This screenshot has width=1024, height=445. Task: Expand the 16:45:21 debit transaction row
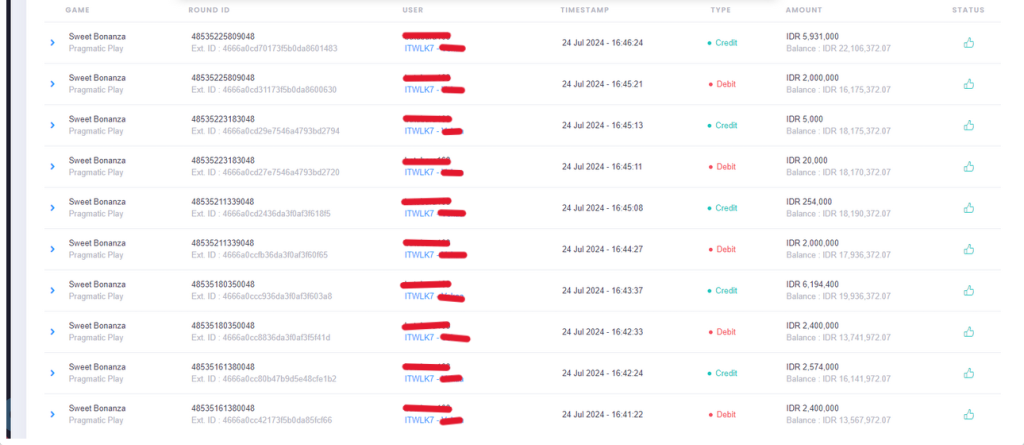coord(52,84)
